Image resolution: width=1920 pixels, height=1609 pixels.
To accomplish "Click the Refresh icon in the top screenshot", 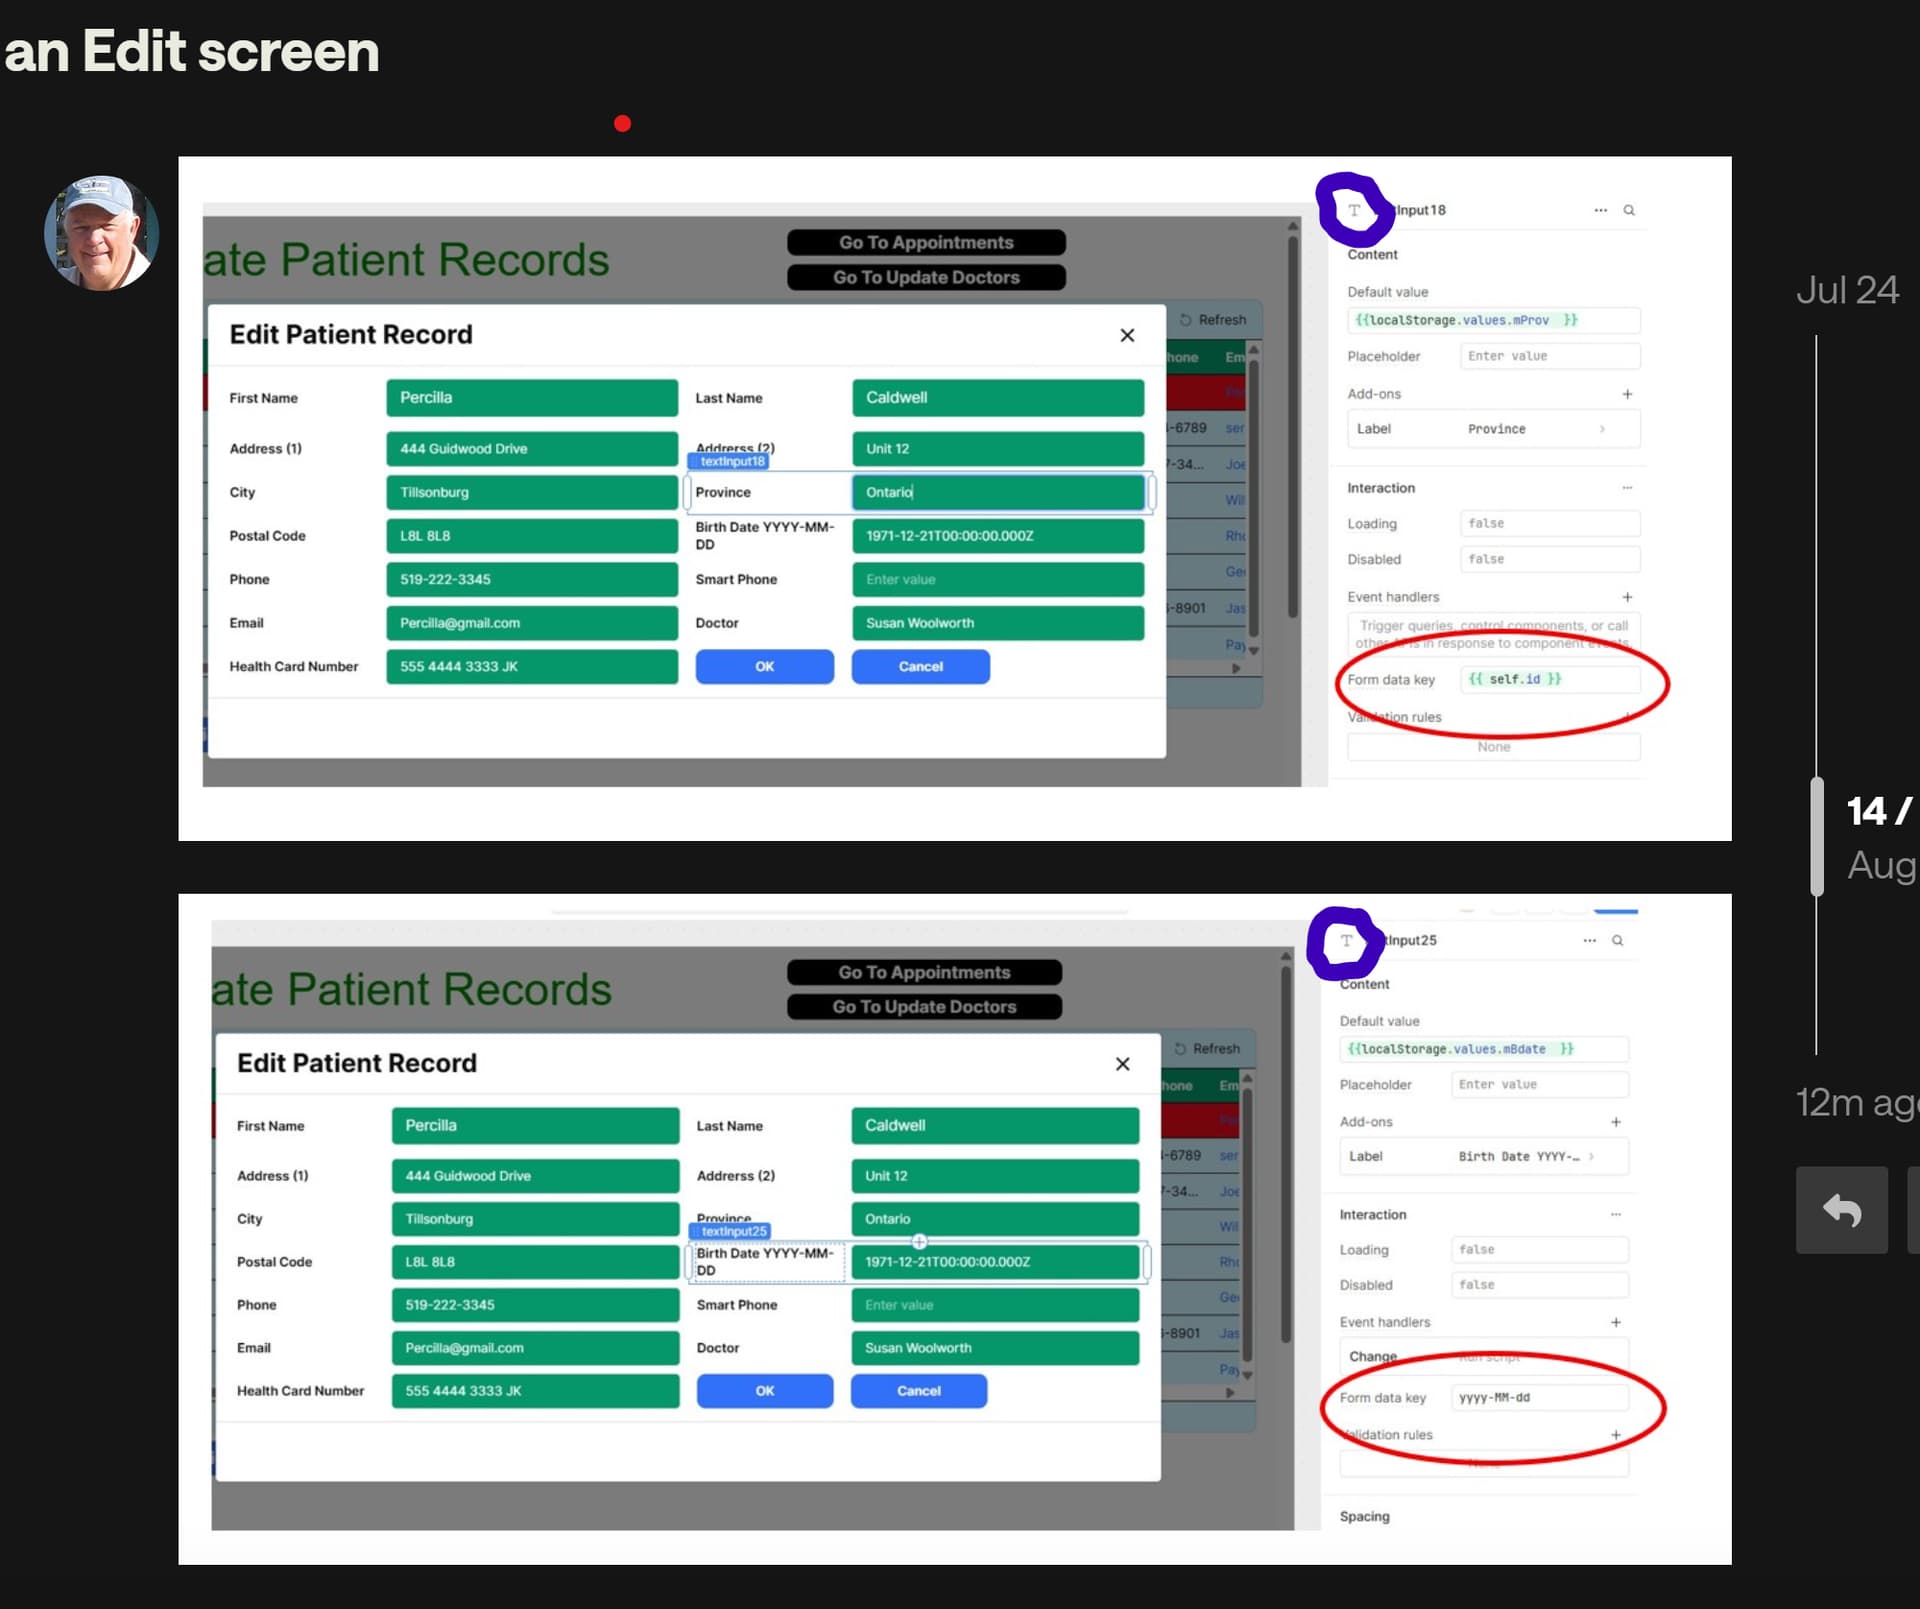I will (x=1186, y=320).
